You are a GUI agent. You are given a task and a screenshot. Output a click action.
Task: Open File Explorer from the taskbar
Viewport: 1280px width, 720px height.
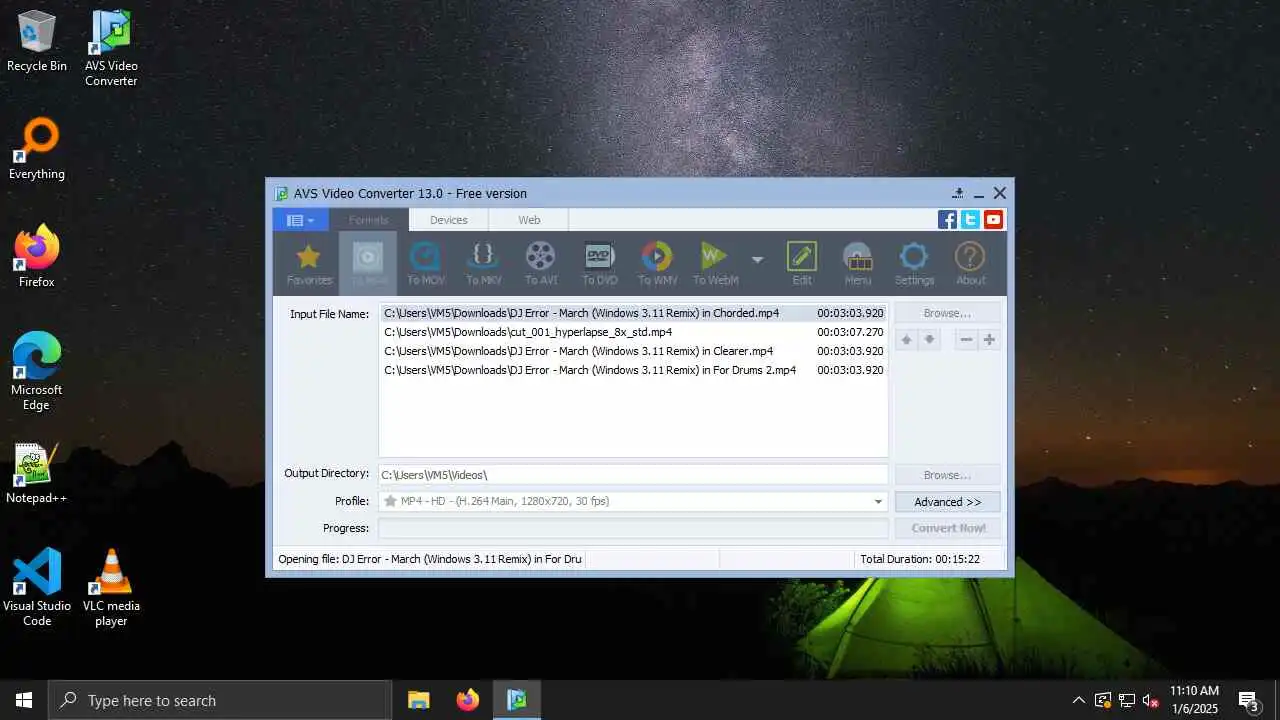tap(419, 700)
